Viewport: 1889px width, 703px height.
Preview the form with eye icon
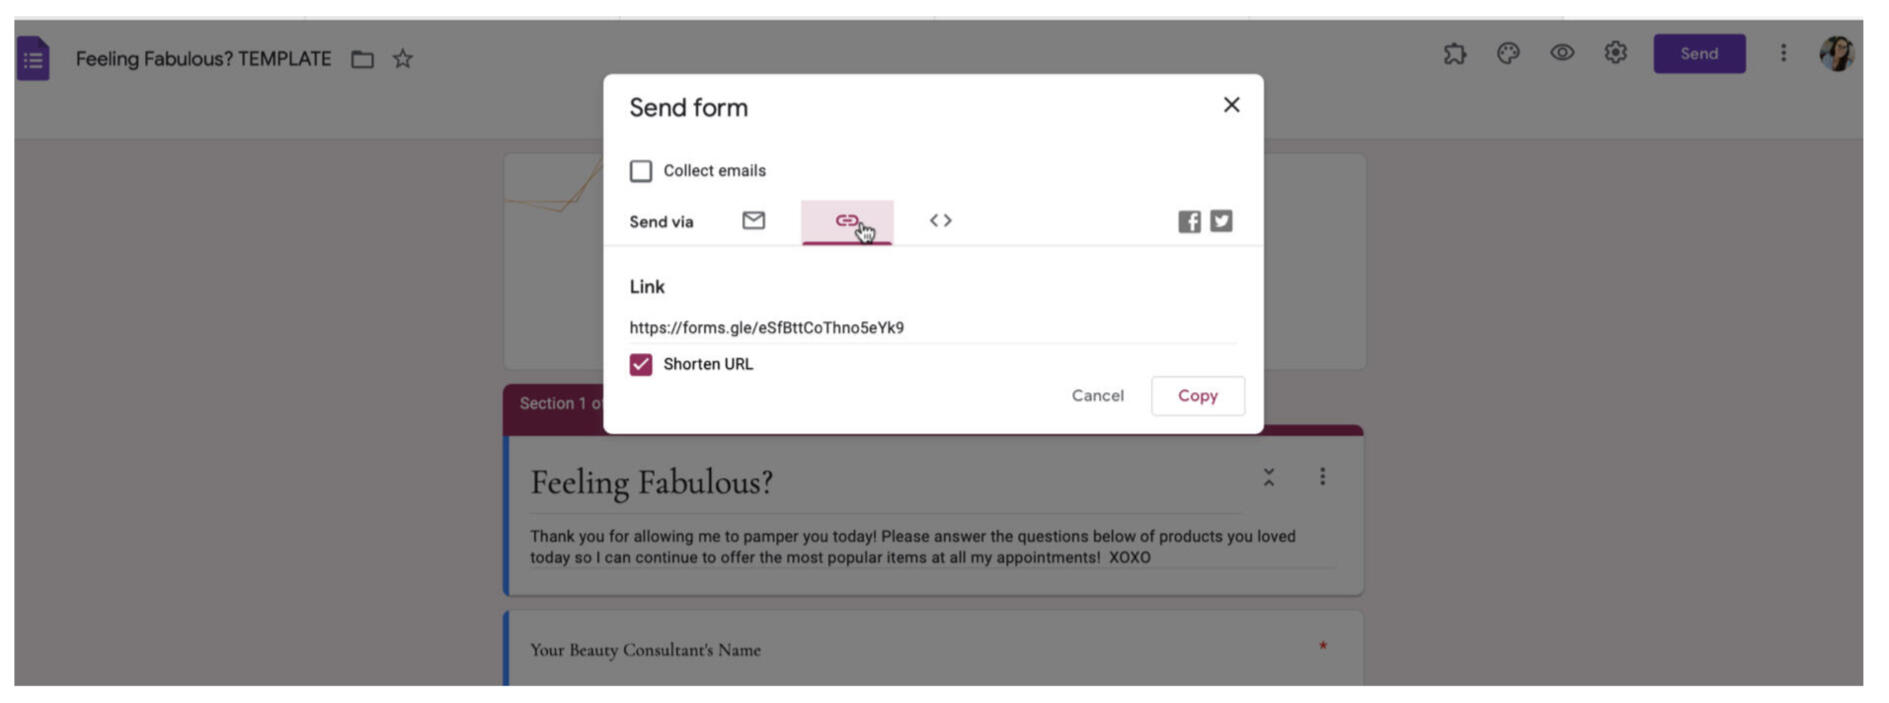click(1562, 53)
